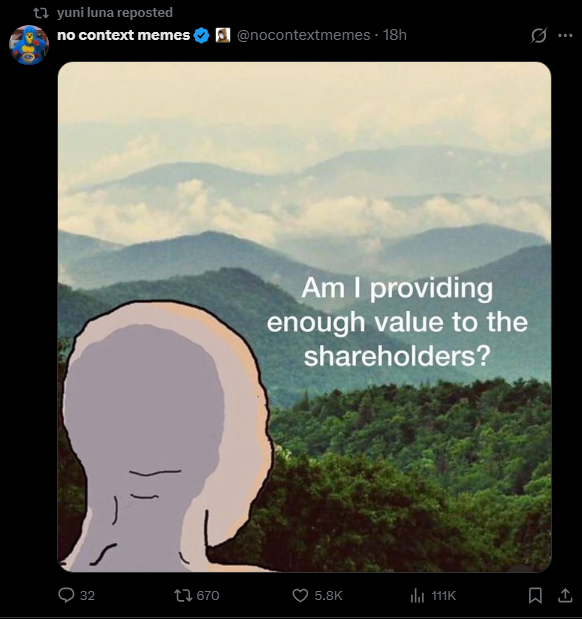This screenshot has height=619, width=582.
Task: Open the three-dot more options menu
Action: click(565, 36)
